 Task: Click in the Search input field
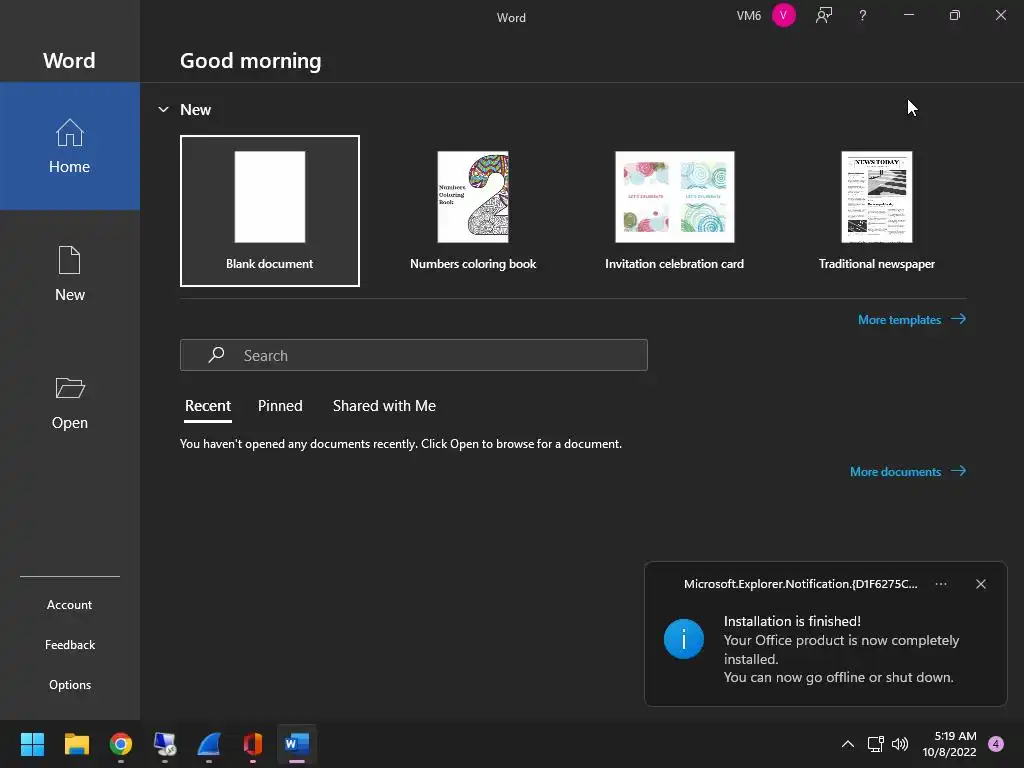(414, 355)
